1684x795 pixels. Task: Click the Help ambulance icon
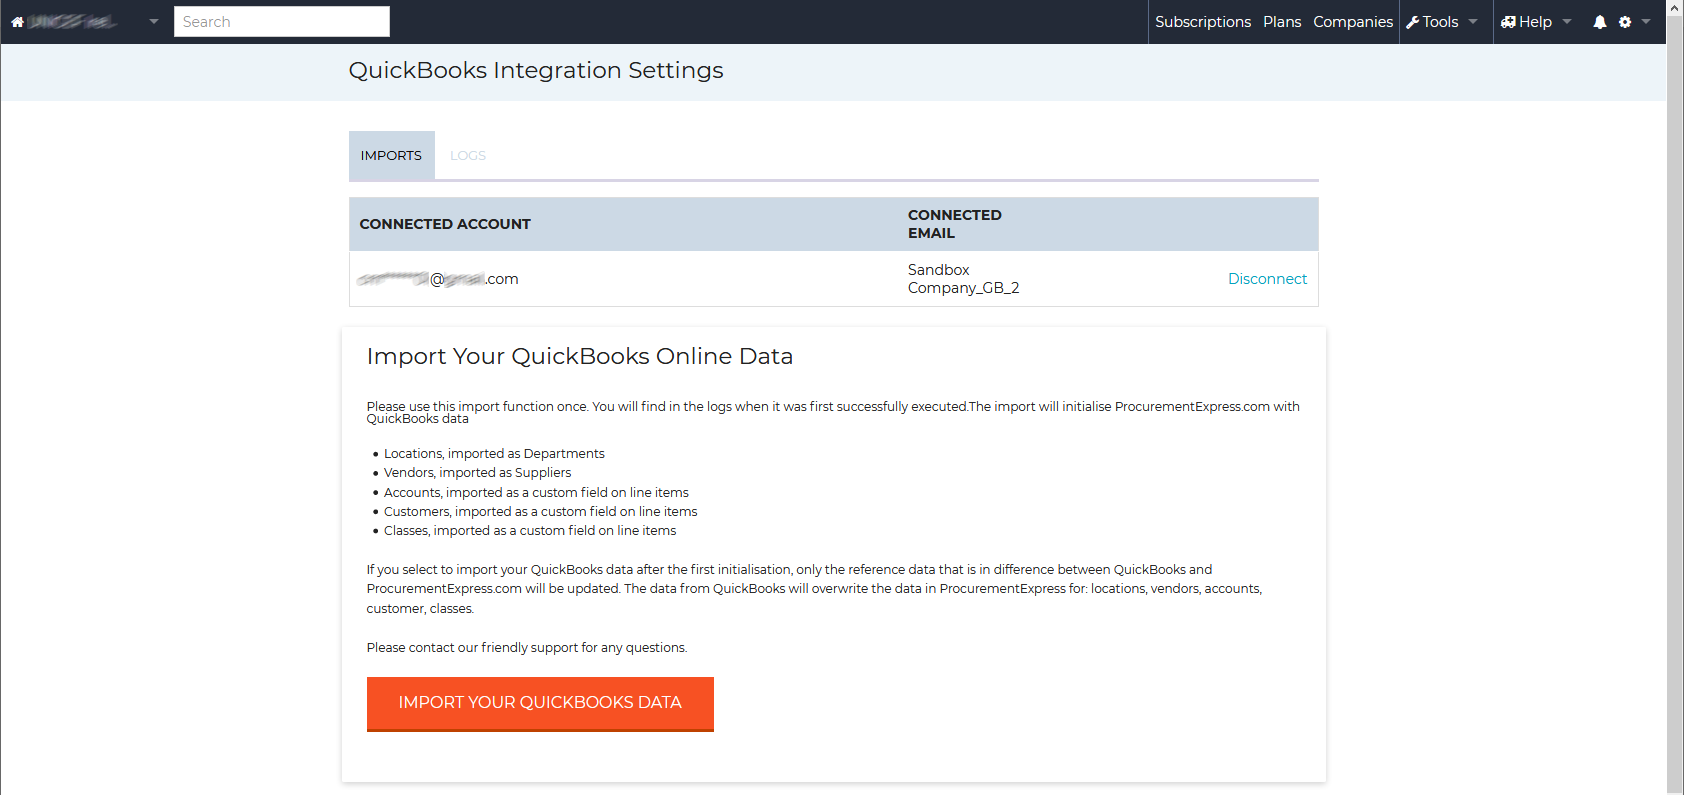pos(1508,22)
